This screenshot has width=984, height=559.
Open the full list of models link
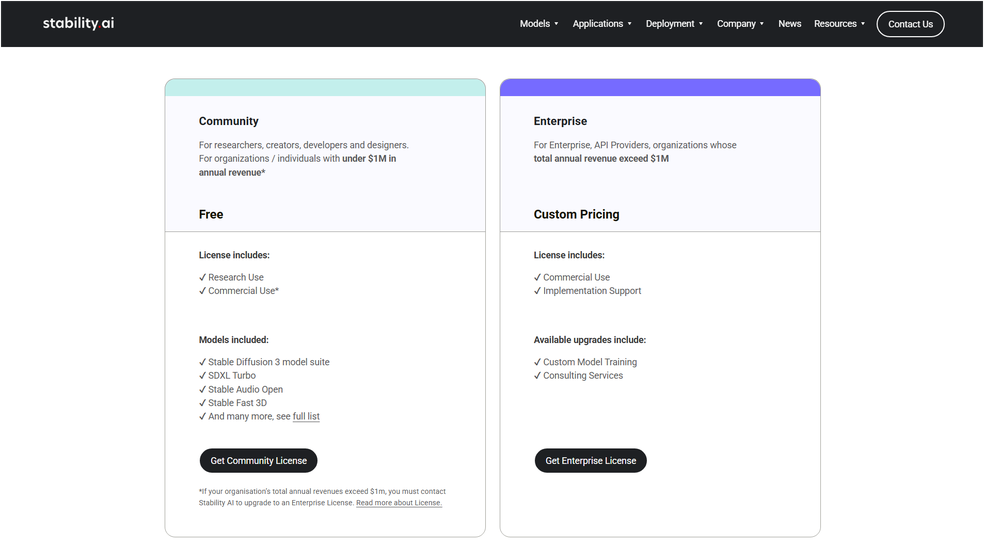pos(306,417)
